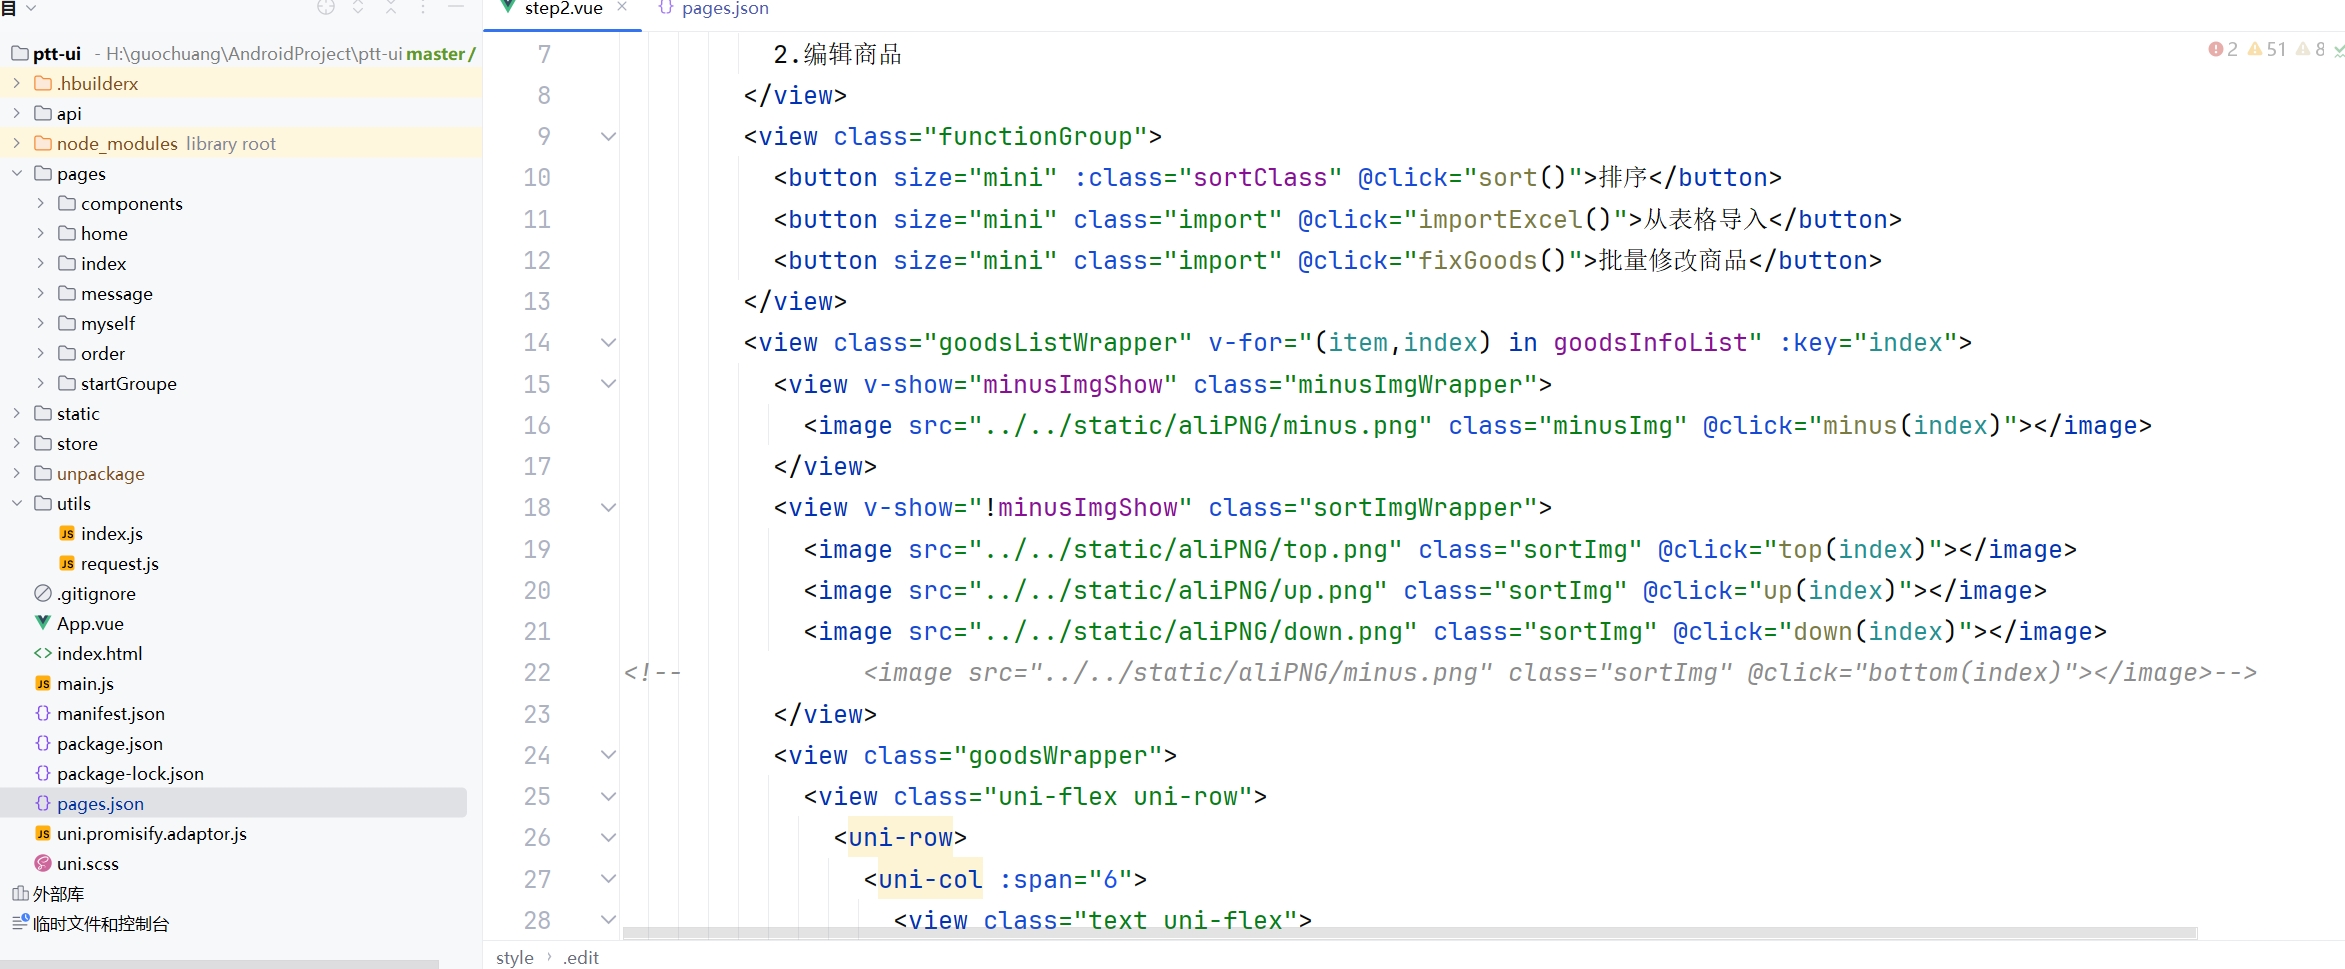The width and height of the screenshot is (2345, 969).
Task: Fold the goodsWrapper view at line 24
Action: [x=608, y=755]
